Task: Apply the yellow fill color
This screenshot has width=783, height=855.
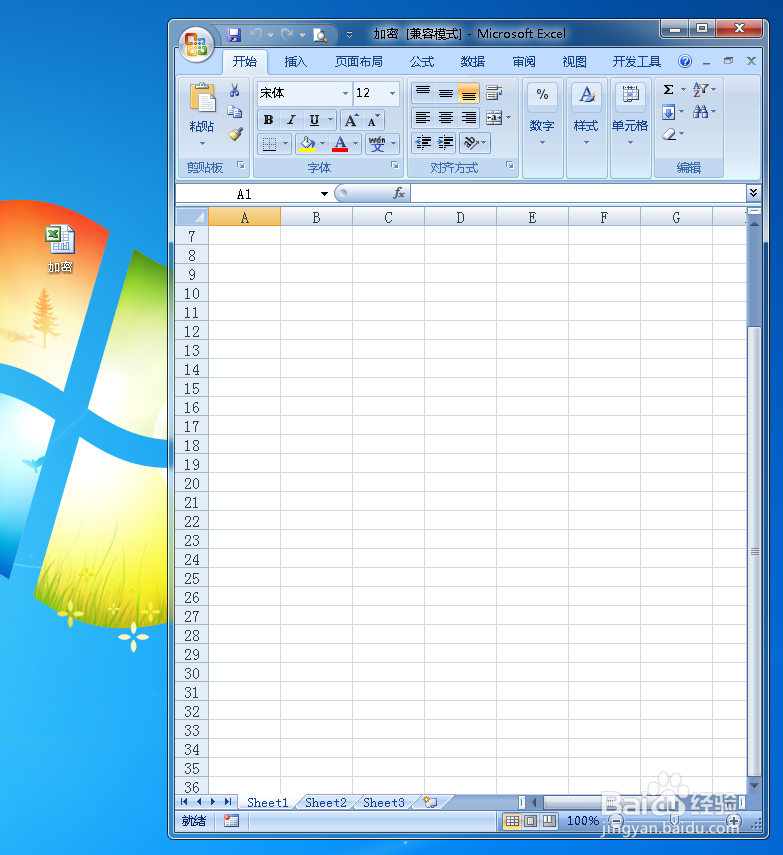Action: point(307,144)
